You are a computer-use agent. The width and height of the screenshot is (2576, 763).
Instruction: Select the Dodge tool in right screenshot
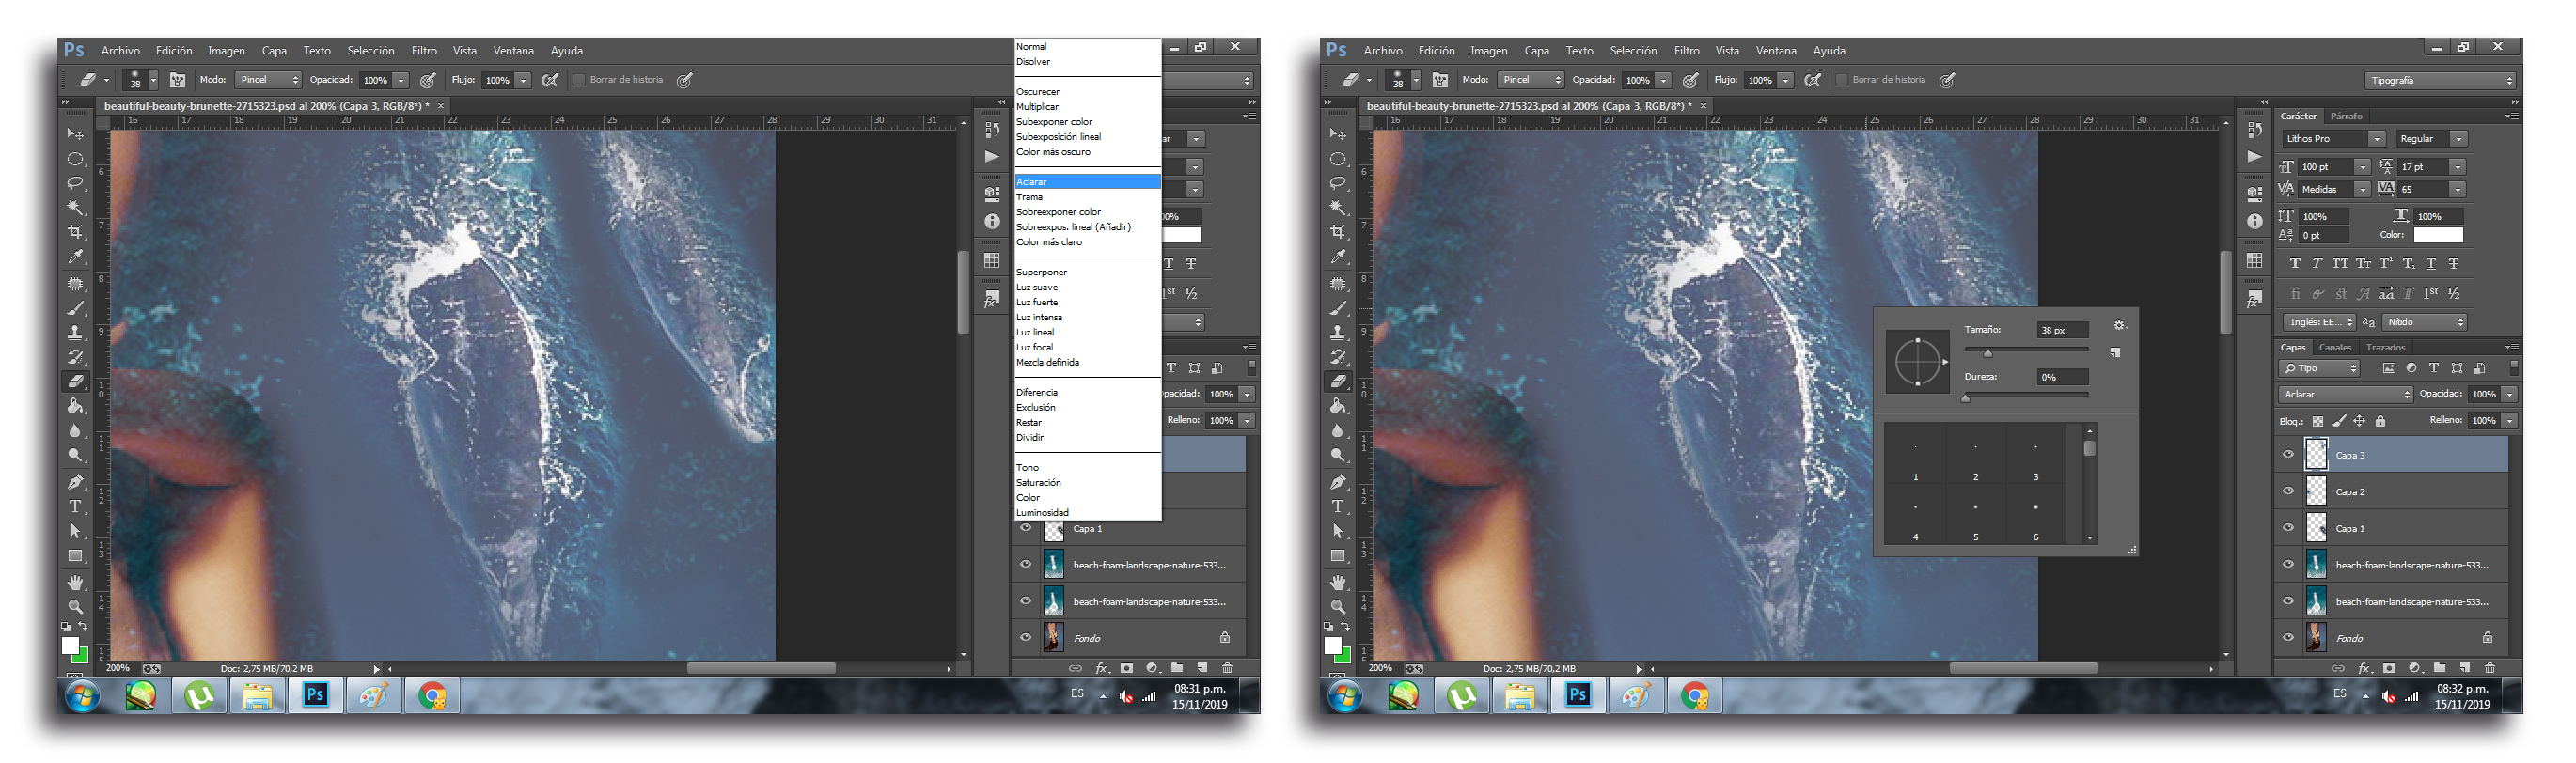coord(1338,455)
